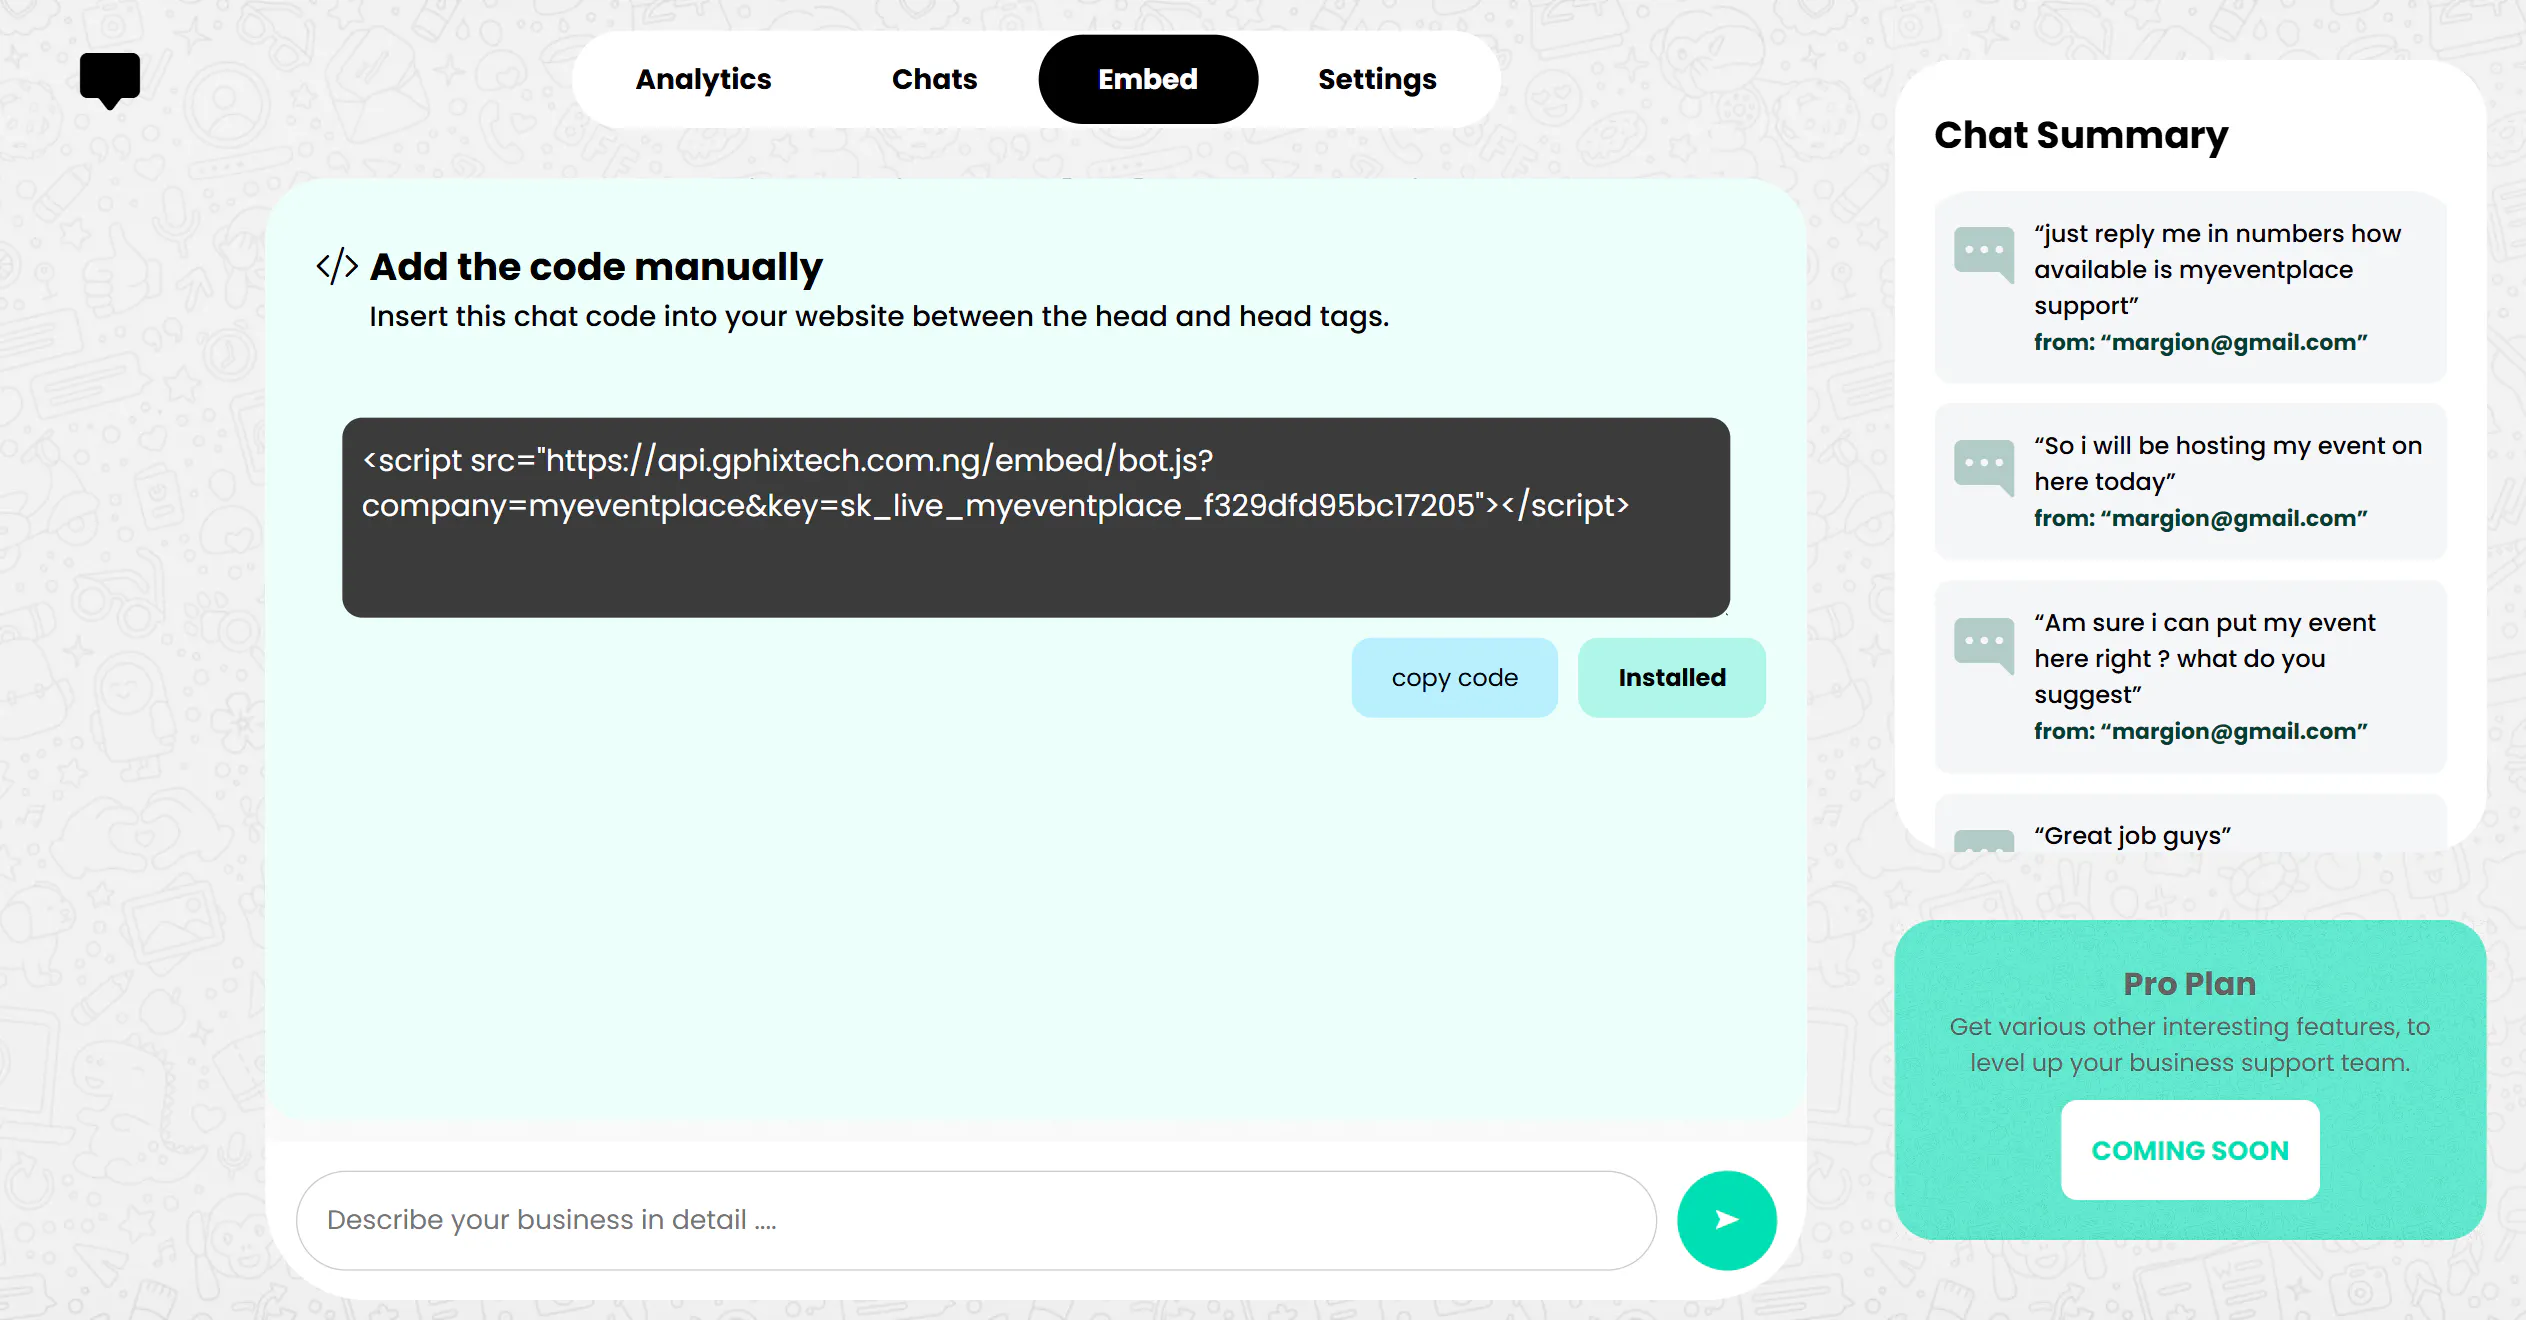
Task: Open the 'just reply me in numbers' chat summary
Action: click(2190, 287)
